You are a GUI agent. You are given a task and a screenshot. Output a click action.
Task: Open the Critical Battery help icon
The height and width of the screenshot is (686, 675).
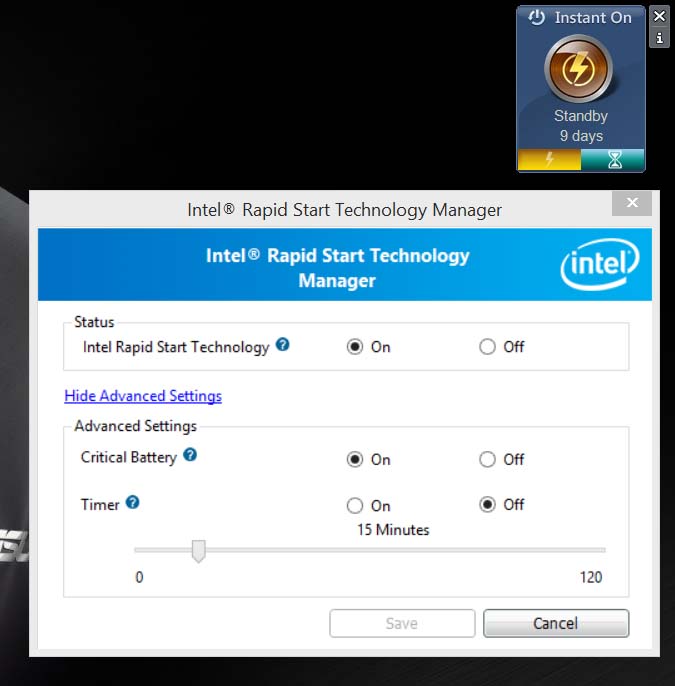pyautogui.click(x=190, y=455)
